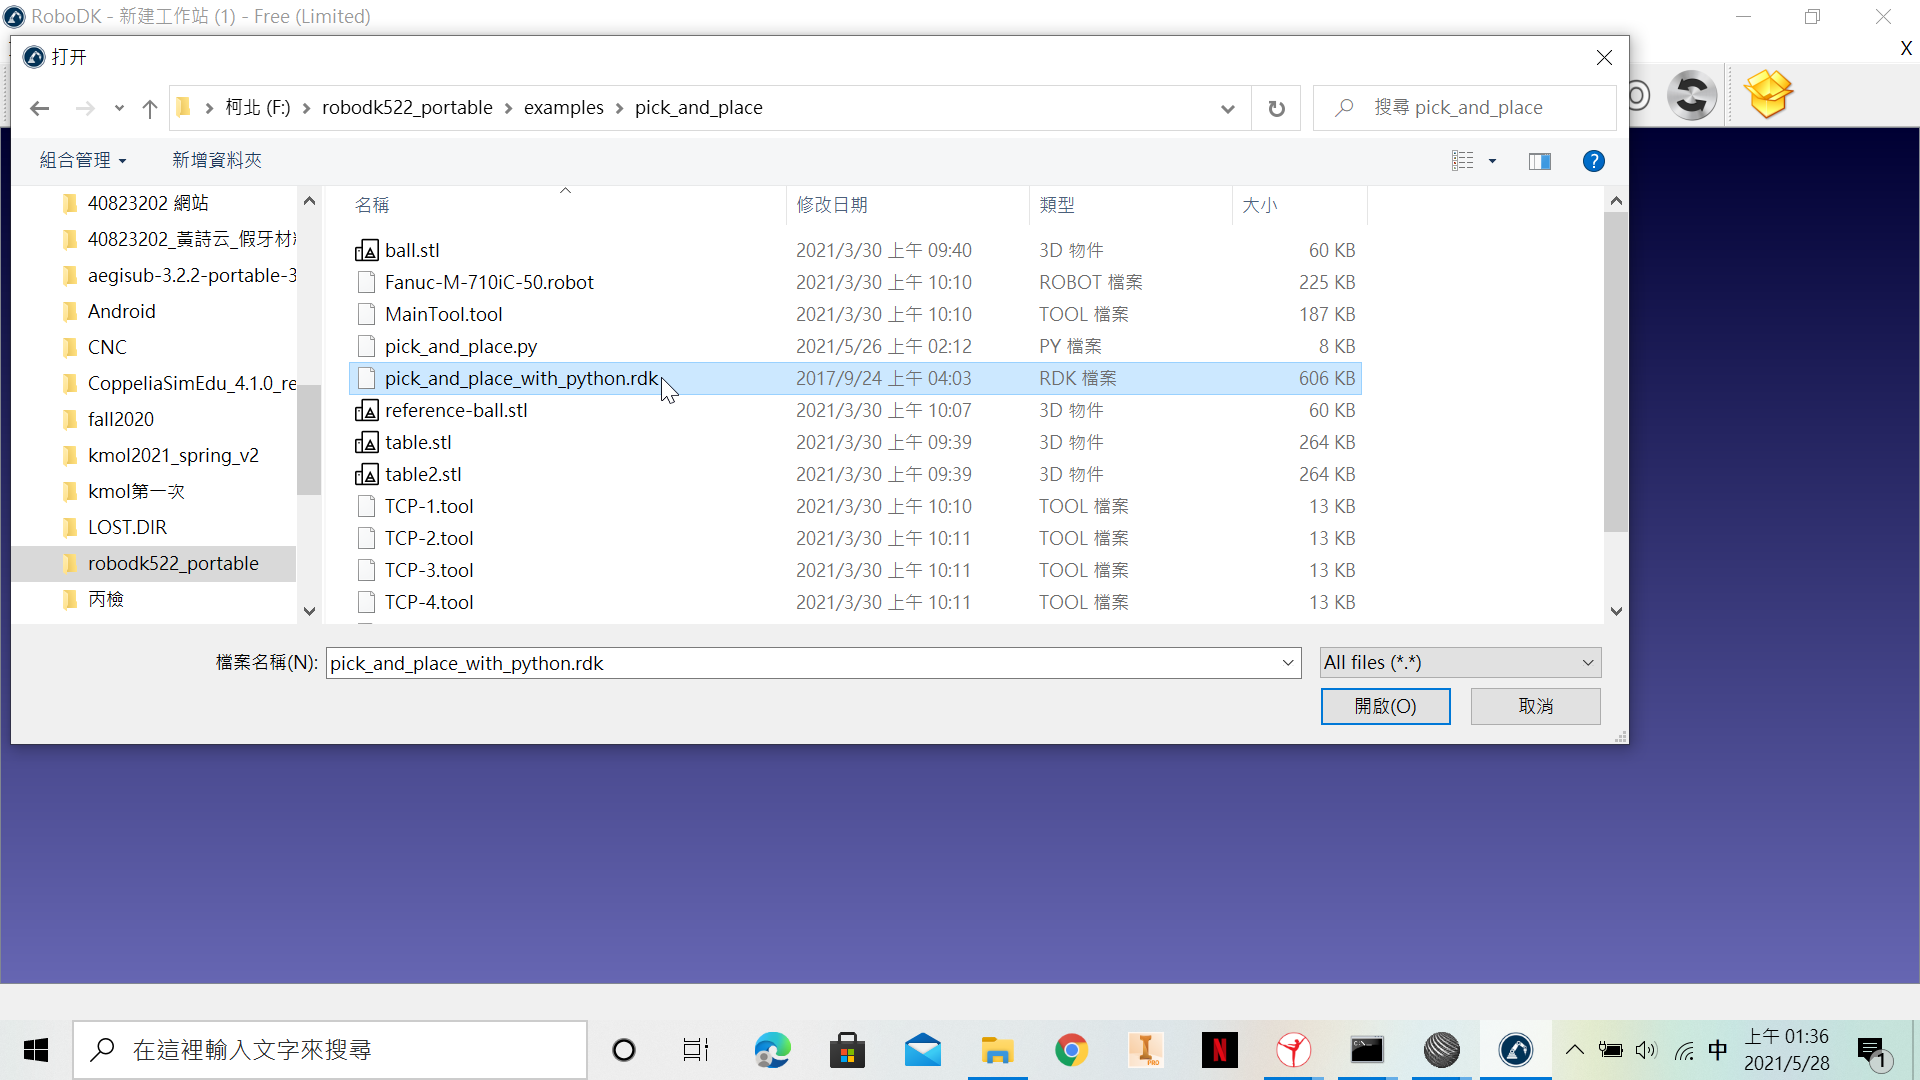The image size is (1920, 1080).
Task: Open Android folder in navigation tree
Action: coord(121,311)
